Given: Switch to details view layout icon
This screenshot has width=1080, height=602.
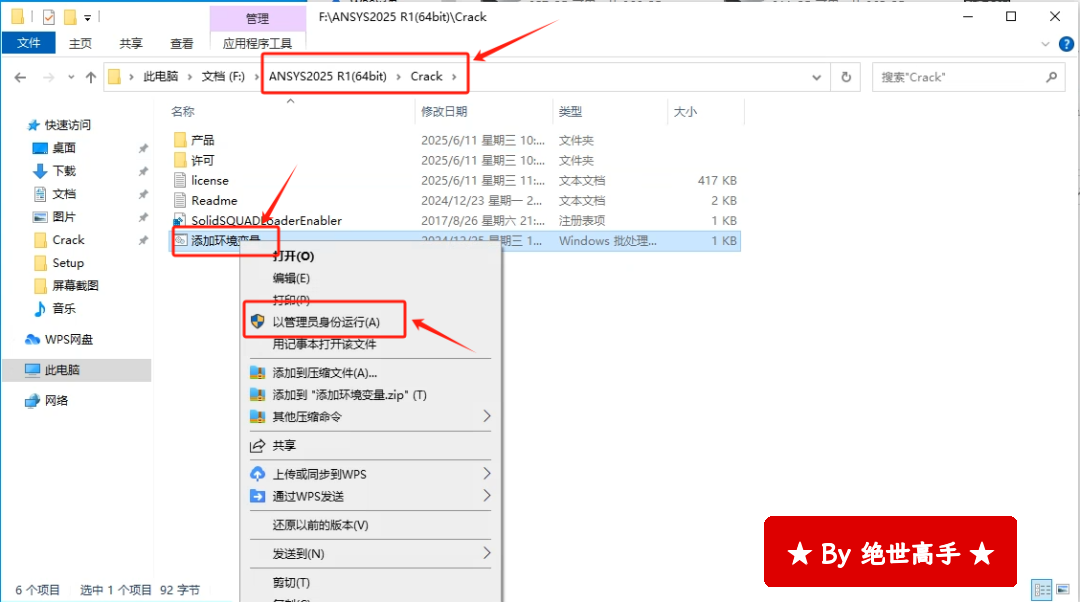Looking at the screenshot, I should (x=1042, y=590).
